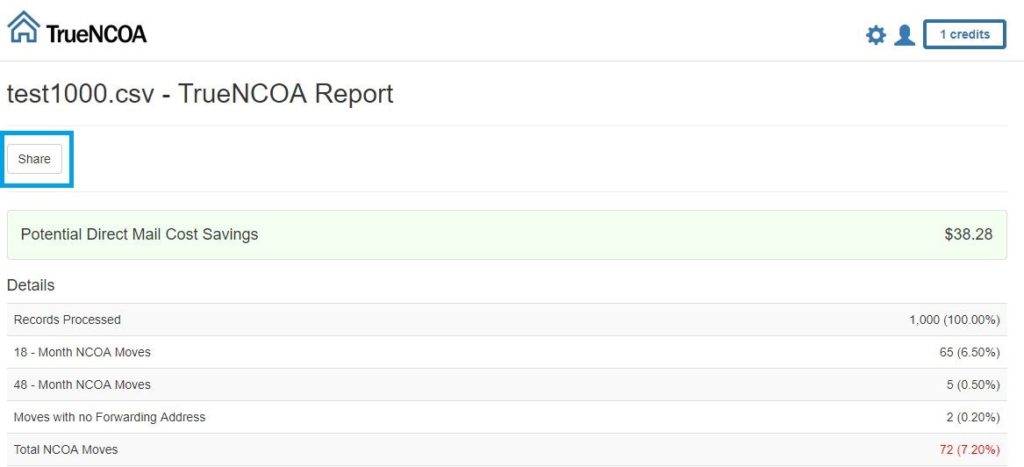Viewport: 1024px width, 467px height.
Task: Select Moves with no Forwarding Address label
Action: point(110,417)
